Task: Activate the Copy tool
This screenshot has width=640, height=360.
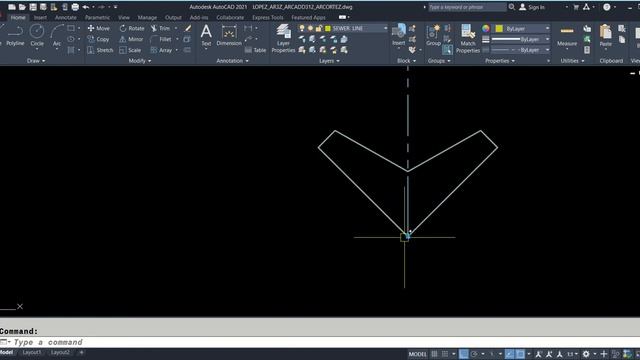Action: (98, 39)
